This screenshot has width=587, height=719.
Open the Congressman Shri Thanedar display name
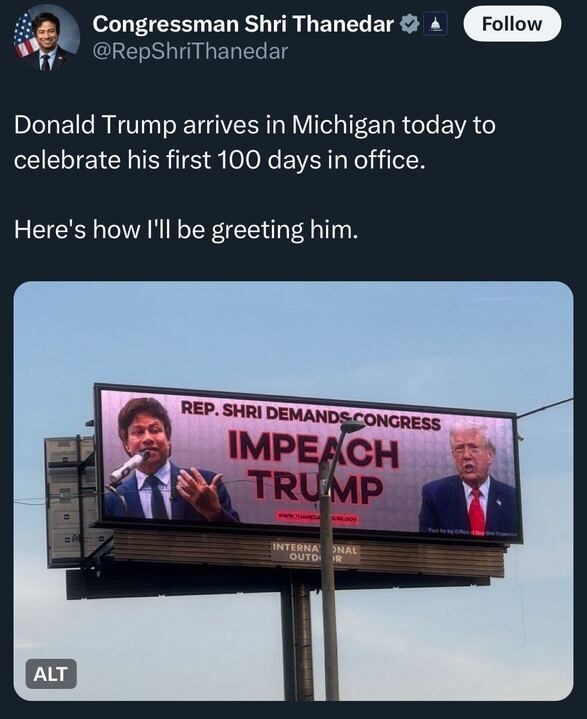pyautogui.click(x=243, y=24)
